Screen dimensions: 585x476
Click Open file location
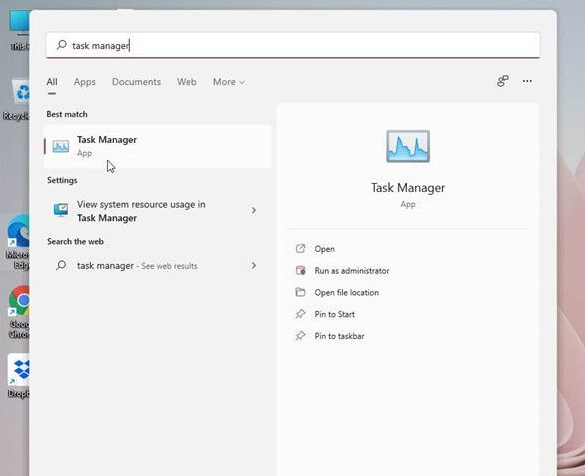(347, 292)
